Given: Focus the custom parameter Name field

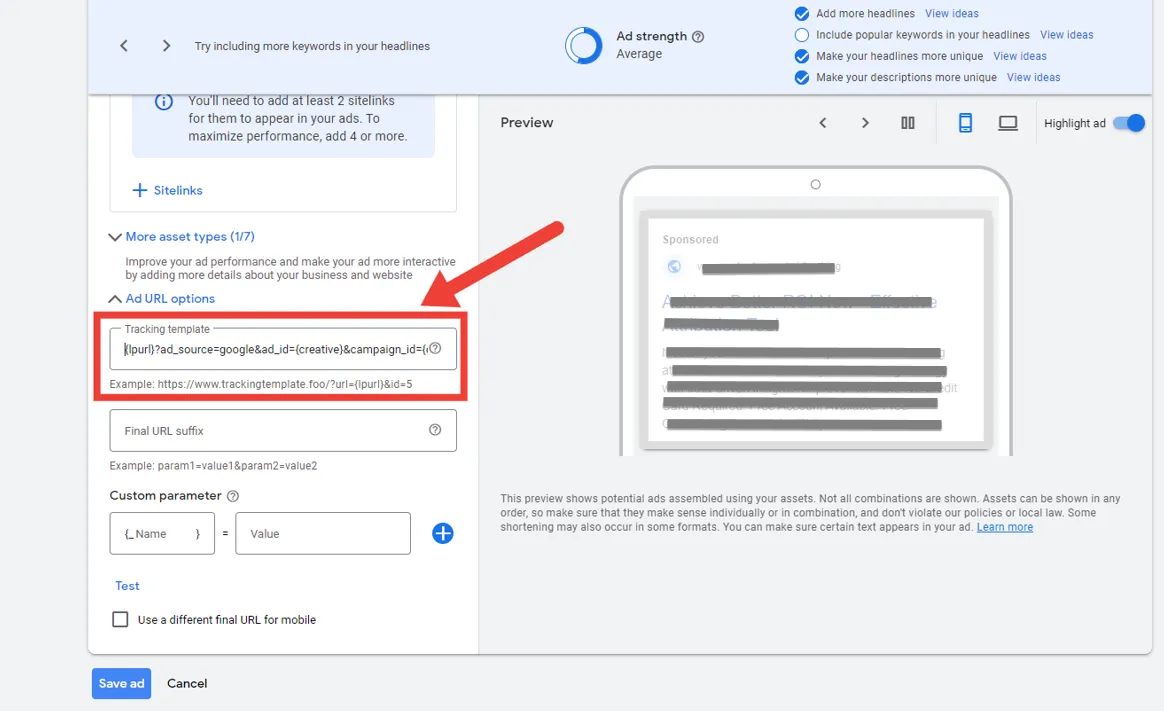Looking at the screenshot, I should [162, 534].
